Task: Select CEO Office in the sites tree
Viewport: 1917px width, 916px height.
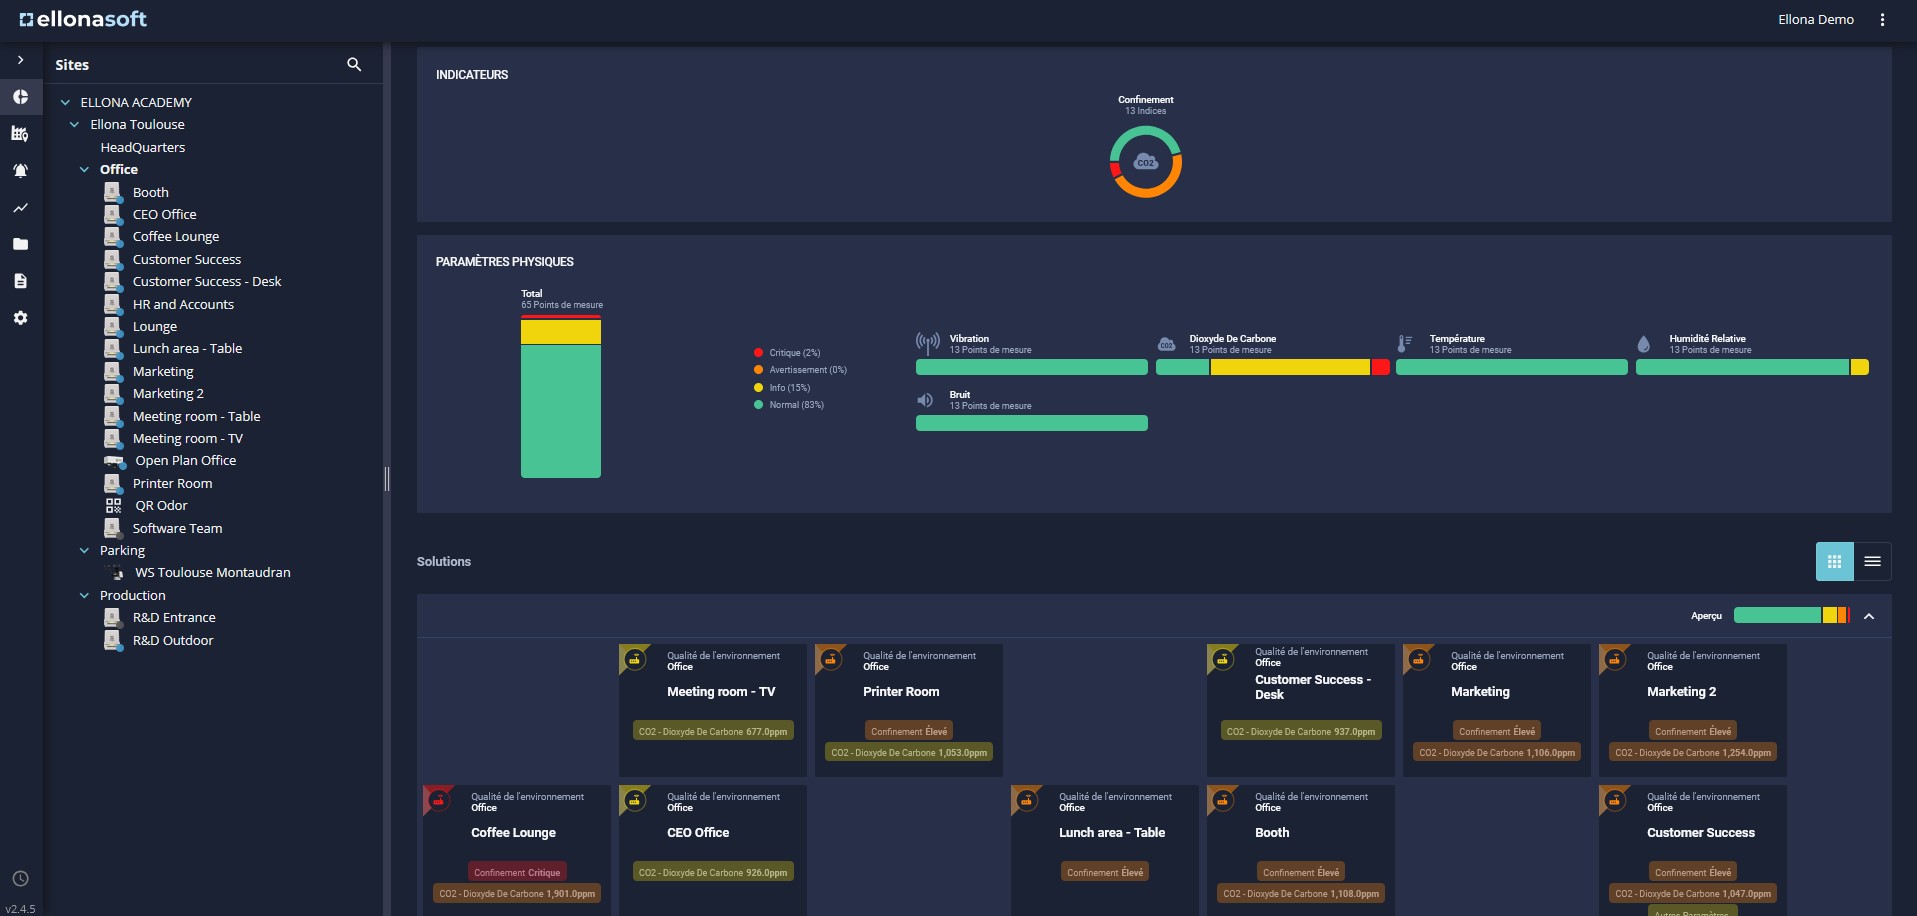Action: click(x=165, y=214)
